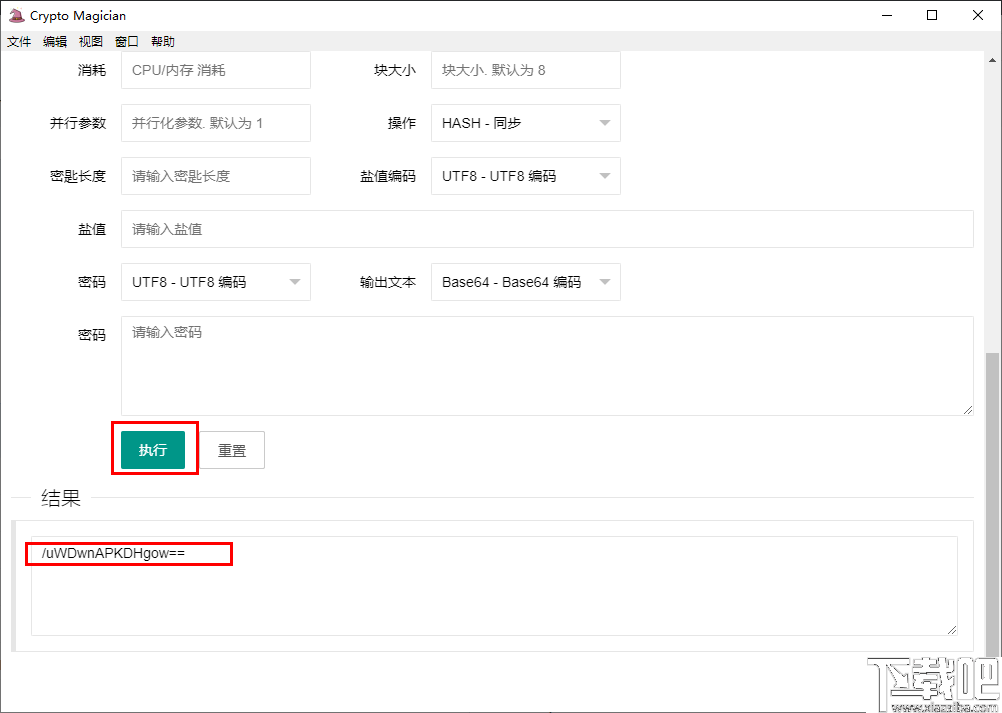Click the 重置 button to reset fields

point(232,449)
